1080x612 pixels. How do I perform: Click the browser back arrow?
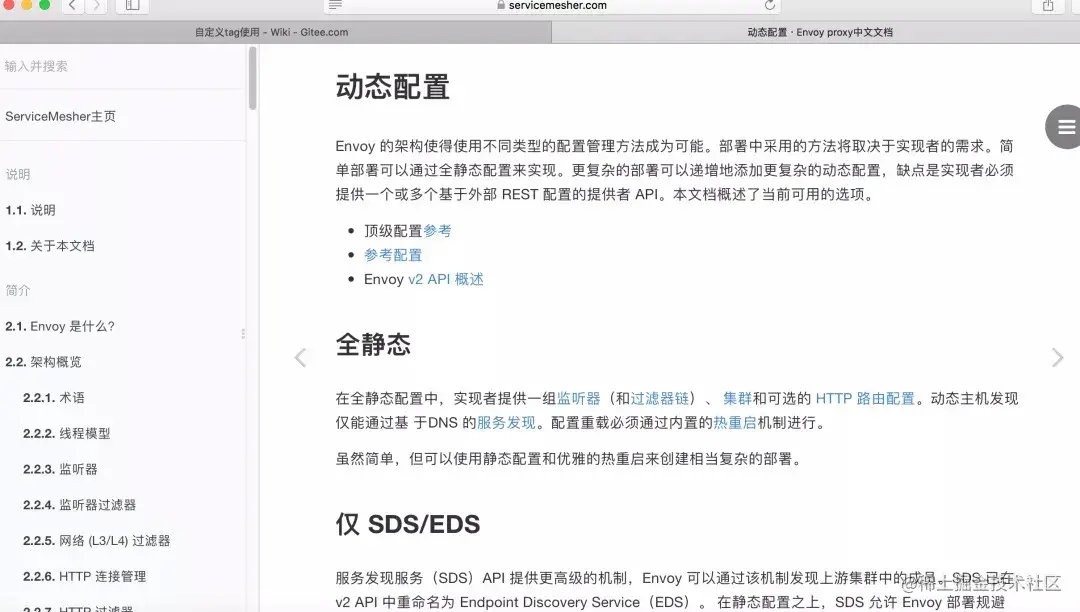pos(72,5)
